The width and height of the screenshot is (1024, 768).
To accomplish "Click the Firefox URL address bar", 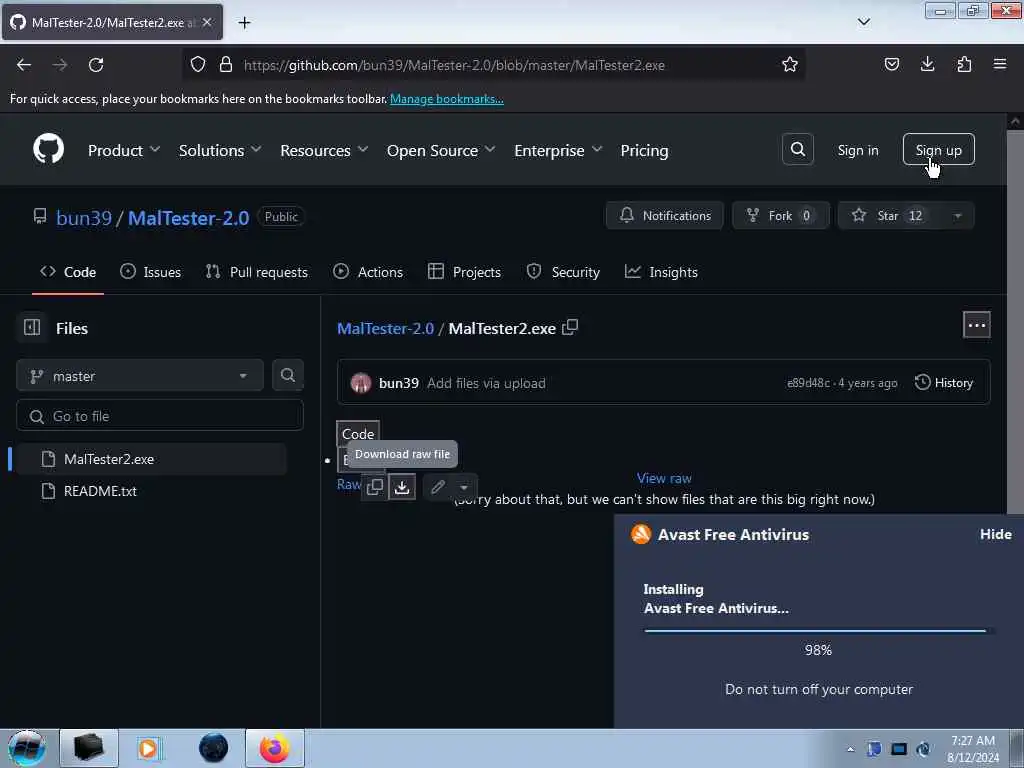I will pos(493,65).
